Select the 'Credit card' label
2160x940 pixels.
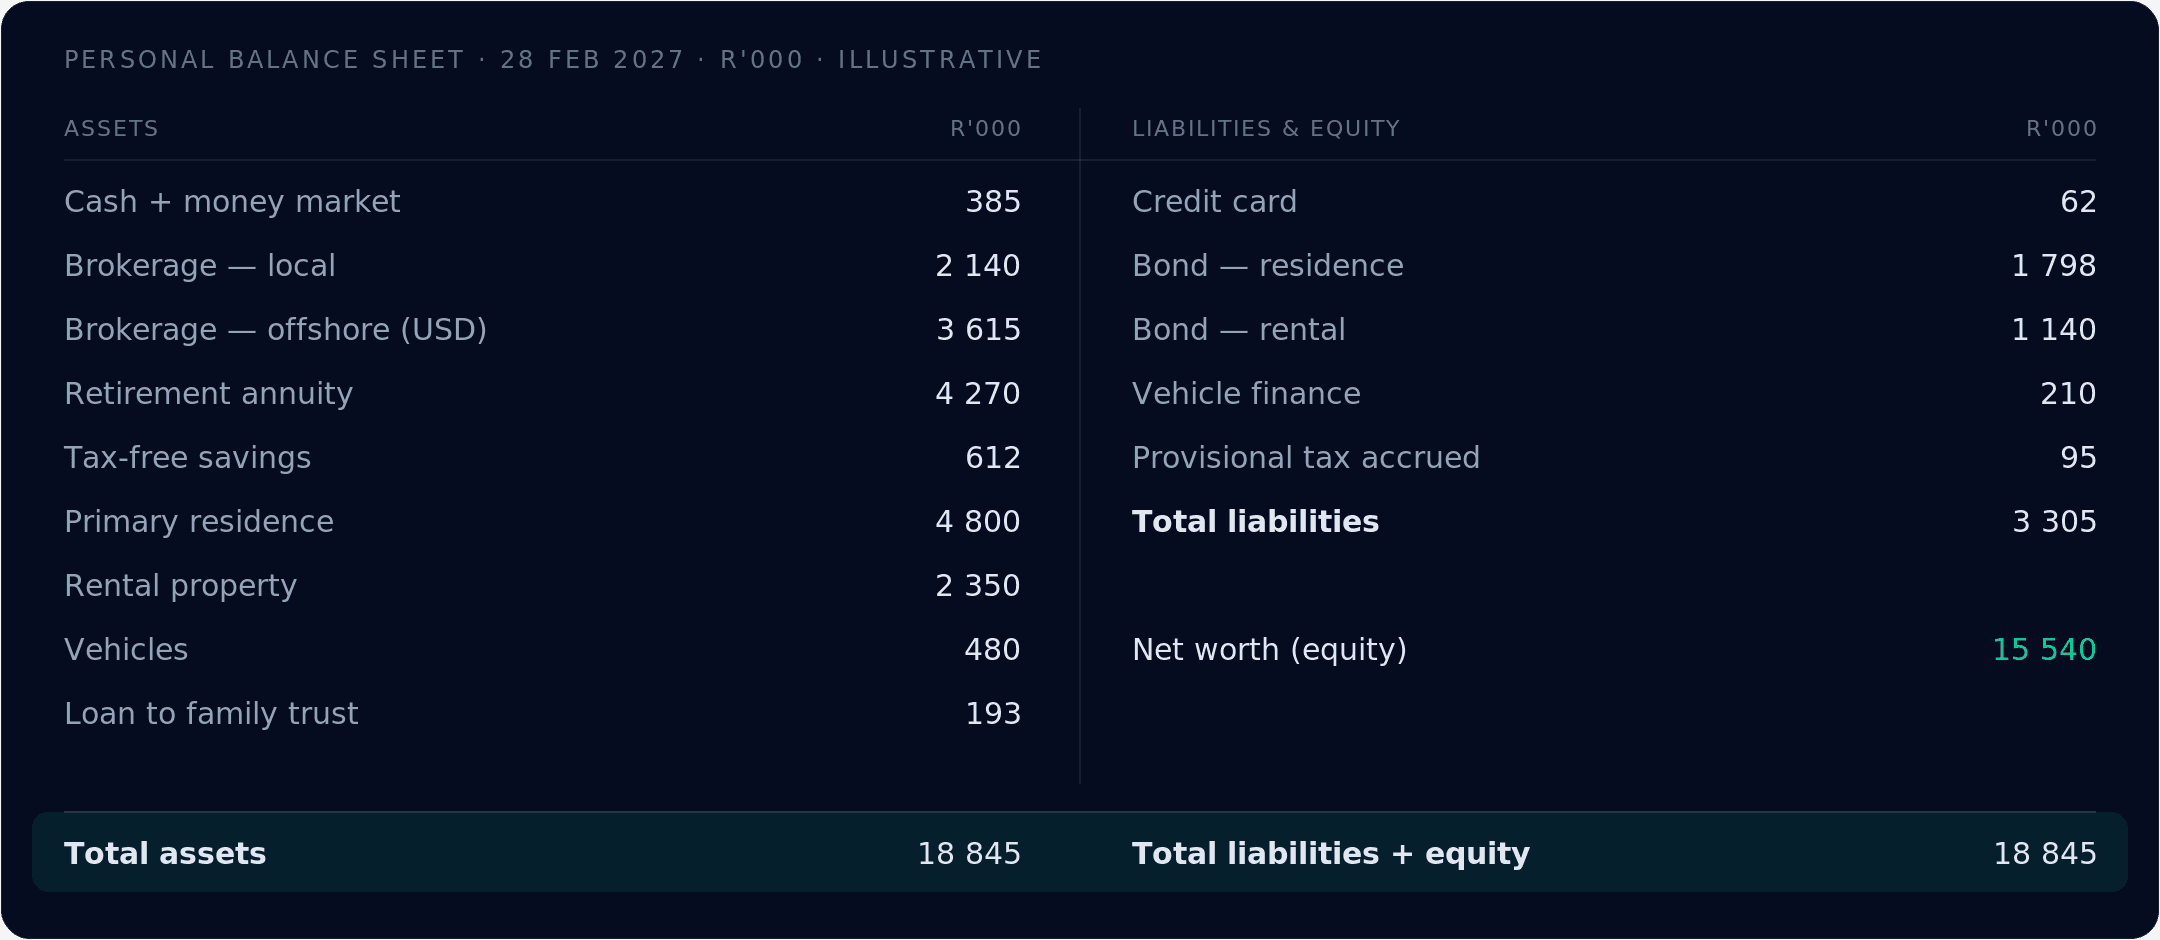pos(1215,202)
